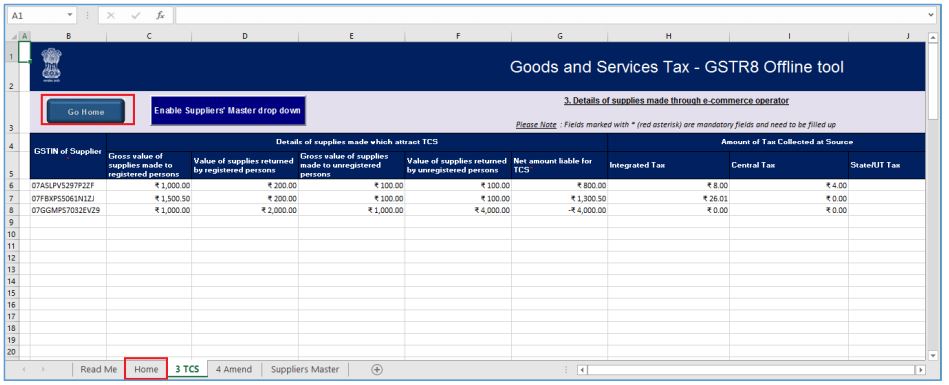Click the formula bar Enter checkmark icon
Viewport: 949px width, 385px height.
(135, 16)
